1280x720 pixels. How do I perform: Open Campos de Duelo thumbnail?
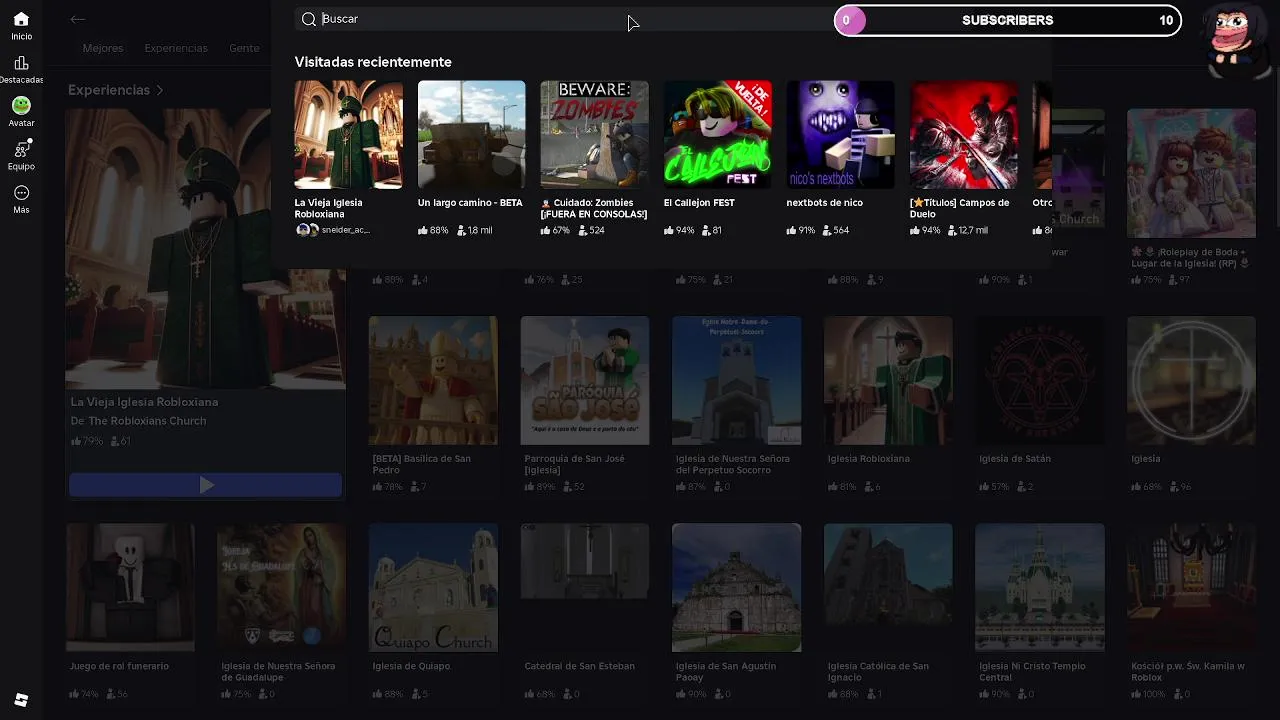963,134
